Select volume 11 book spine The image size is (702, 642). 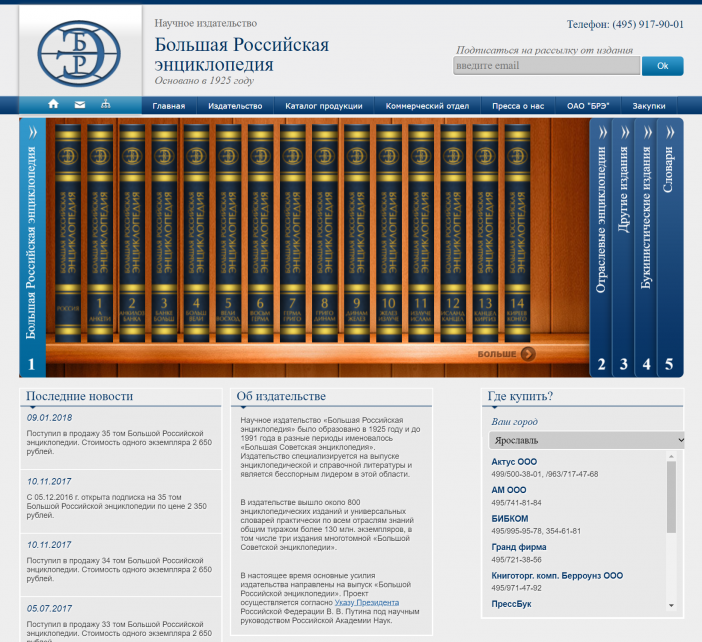(x=421, y=233)
